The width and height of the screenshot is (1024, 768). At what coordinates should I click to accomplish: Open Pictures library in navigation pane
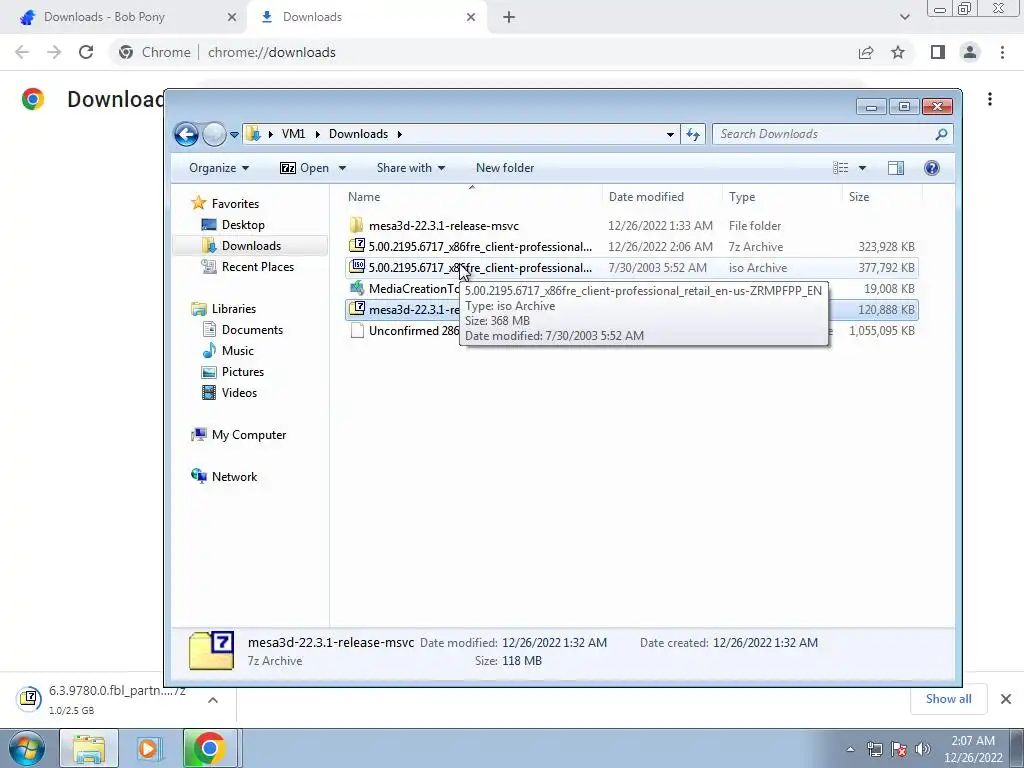coord(233,372)
